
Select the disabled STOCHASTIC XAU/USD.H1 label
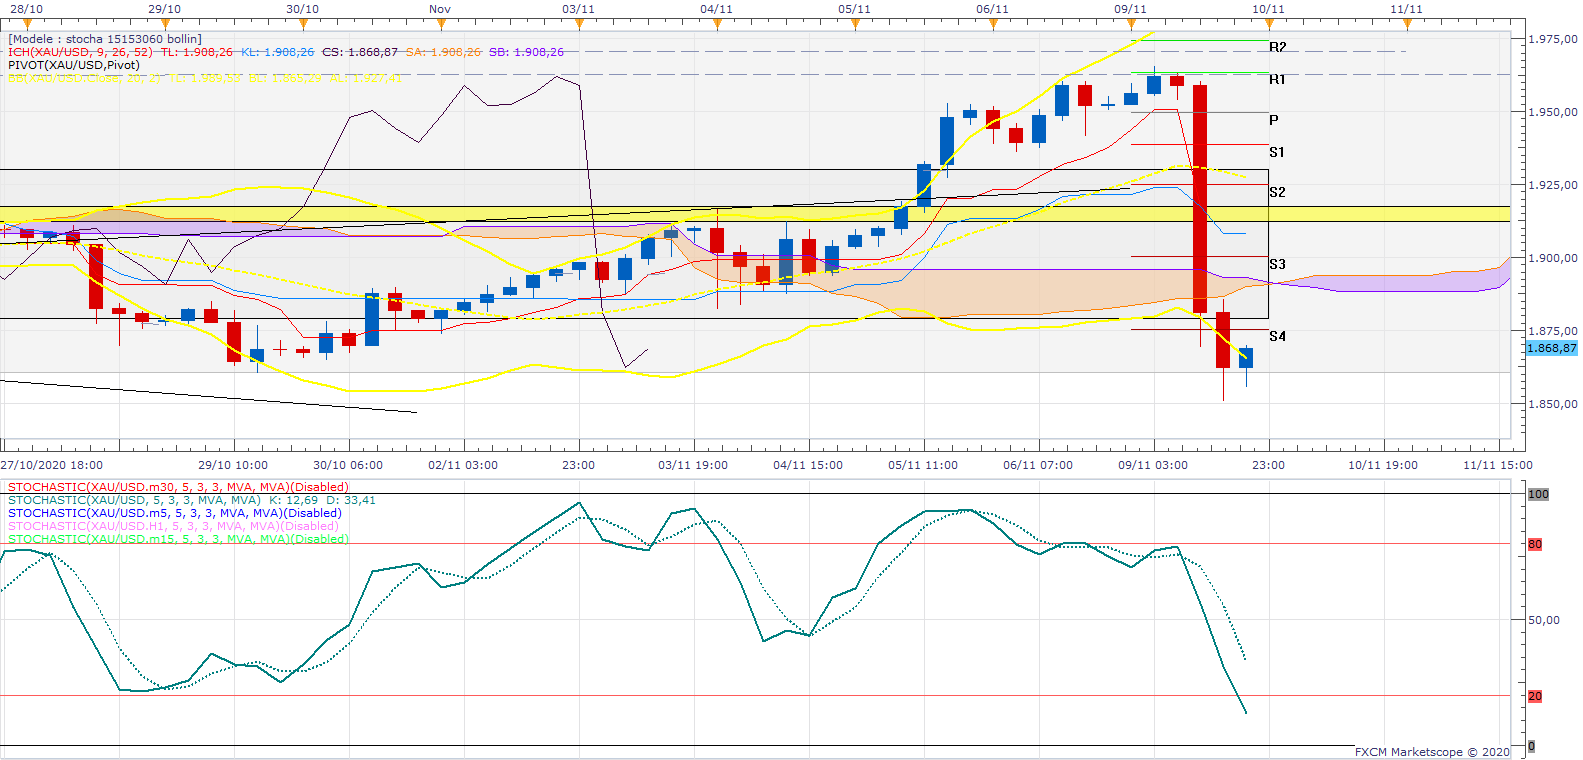173,526
